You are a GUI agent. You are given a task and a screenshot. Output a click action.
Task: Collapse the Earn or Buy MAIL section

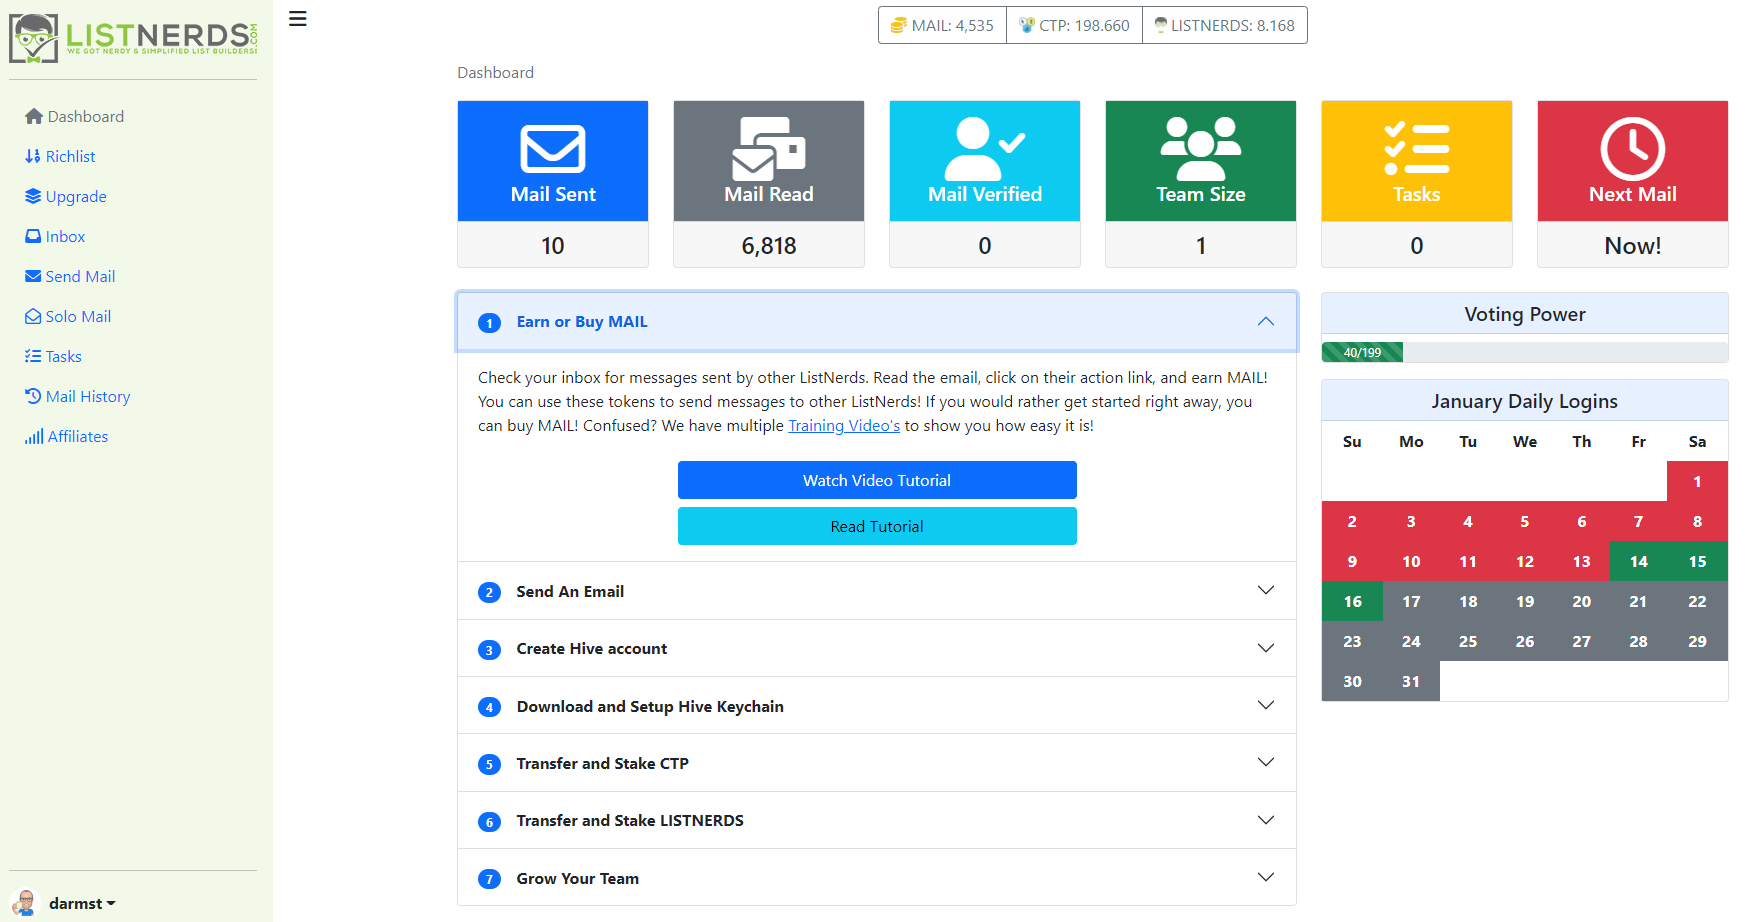[877, 322]
